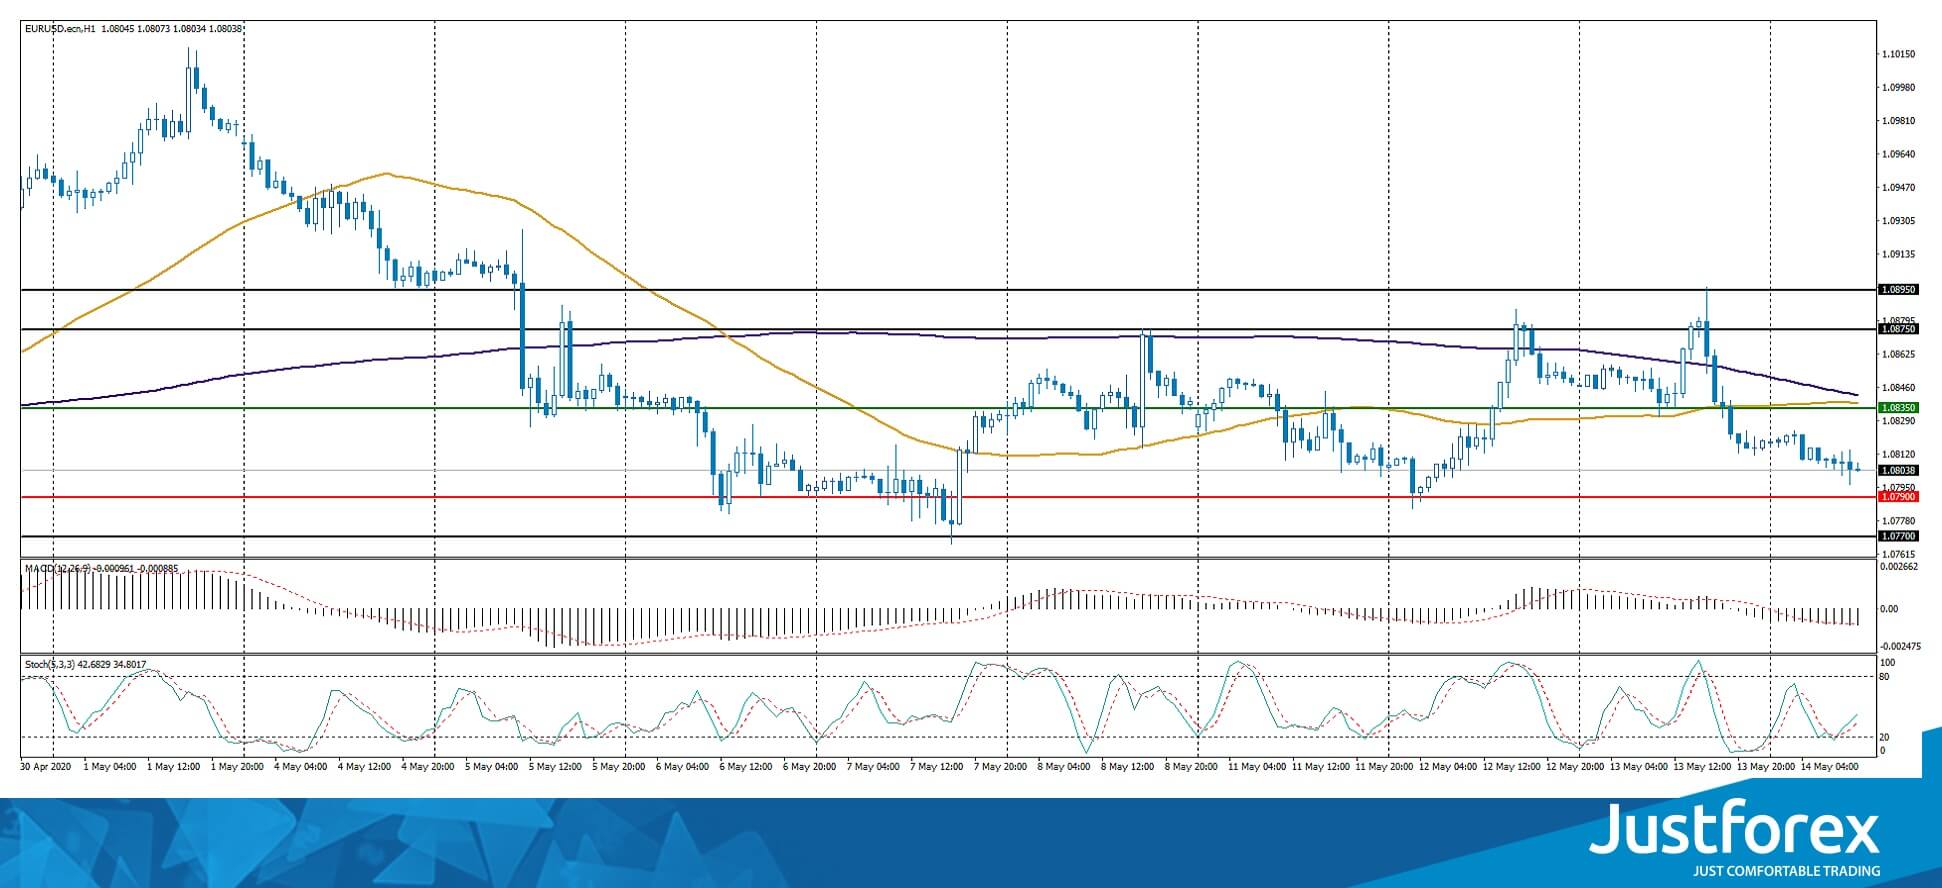Click the 1 May 04:00 time label

(110, 767)
